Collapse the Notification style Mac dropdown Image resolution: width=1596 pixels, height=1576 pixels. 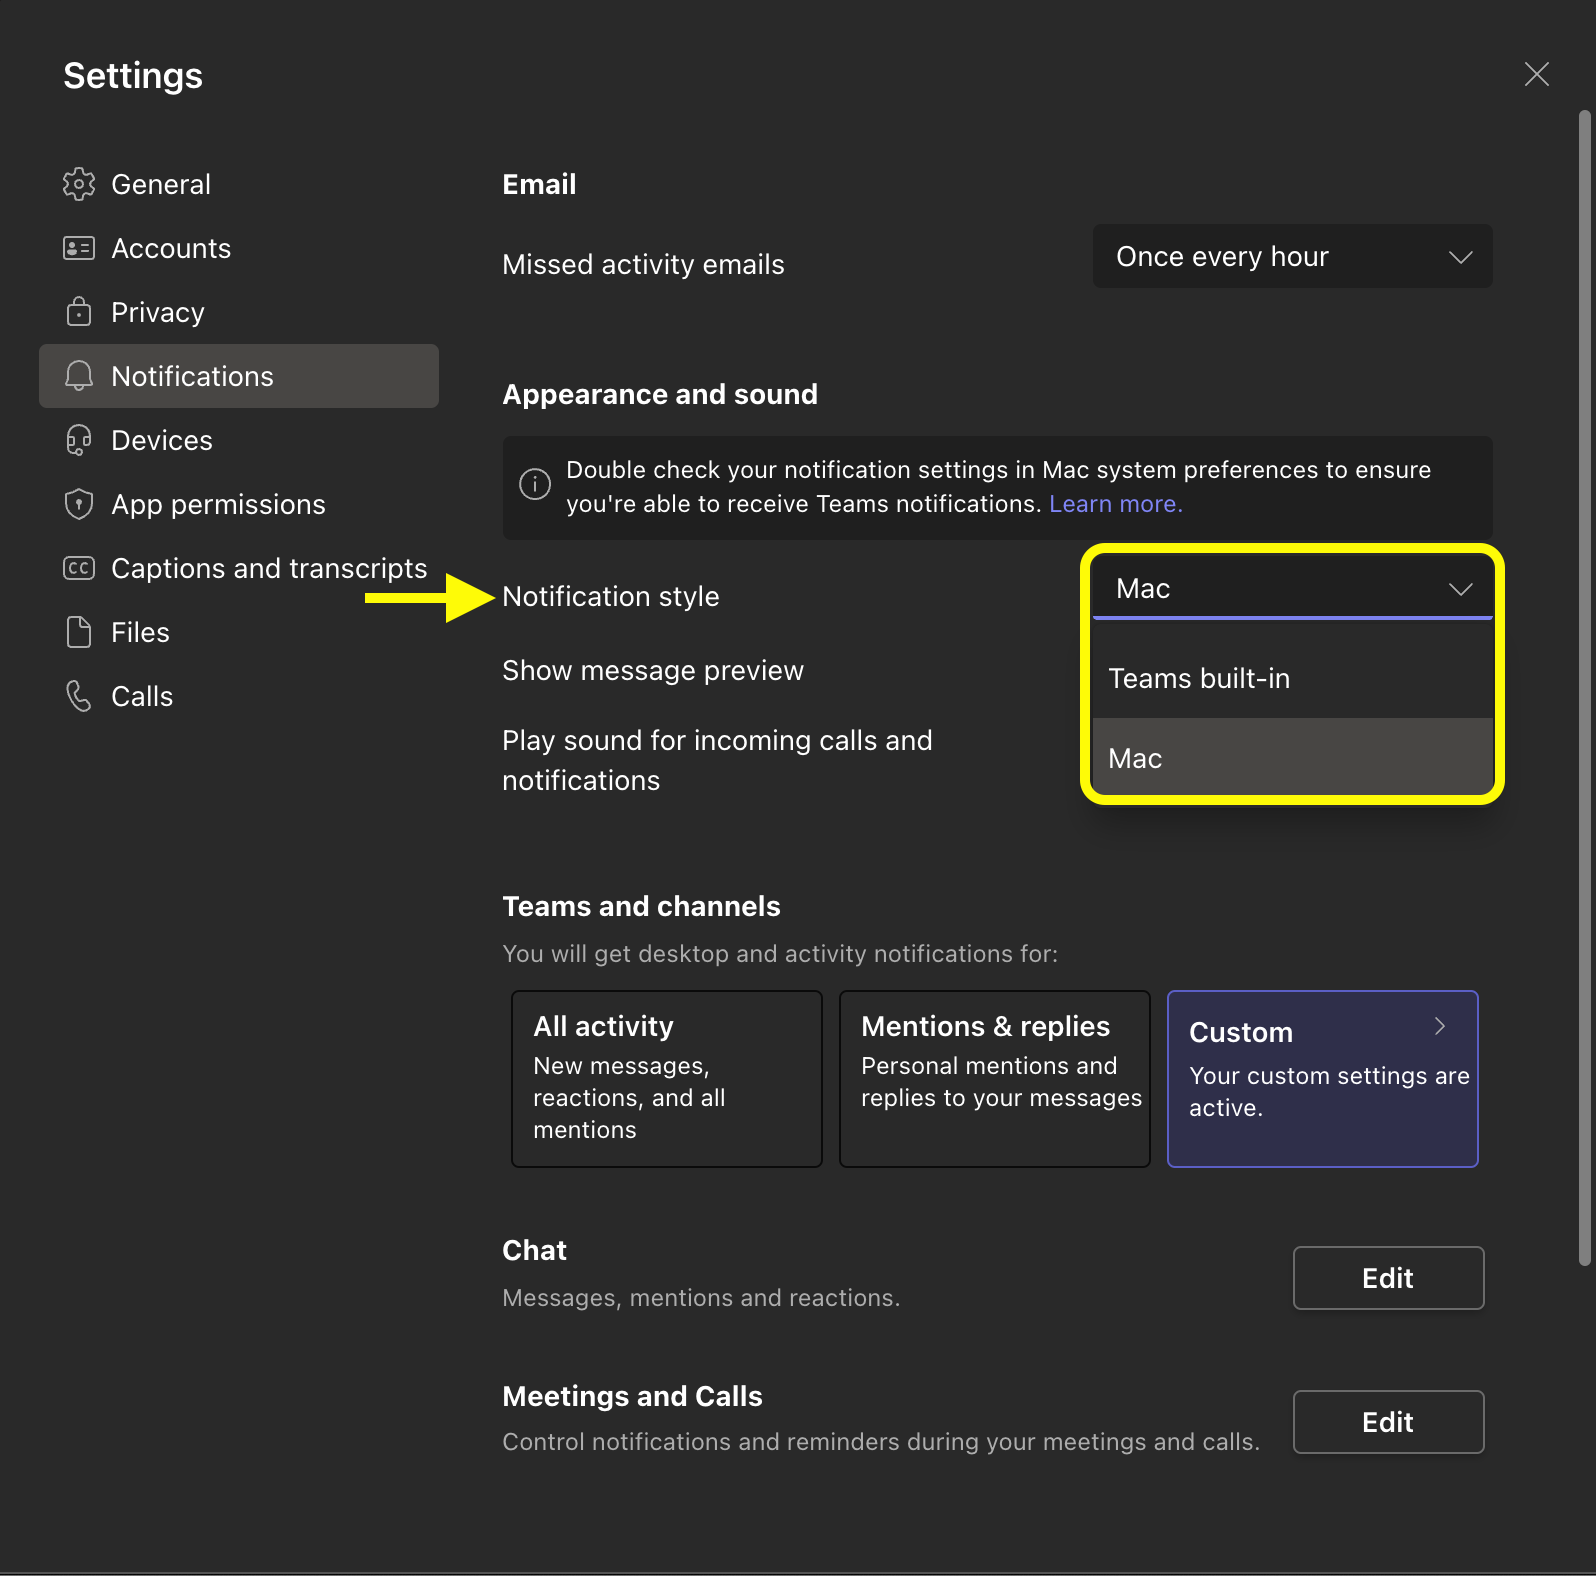coord(1293,588)
